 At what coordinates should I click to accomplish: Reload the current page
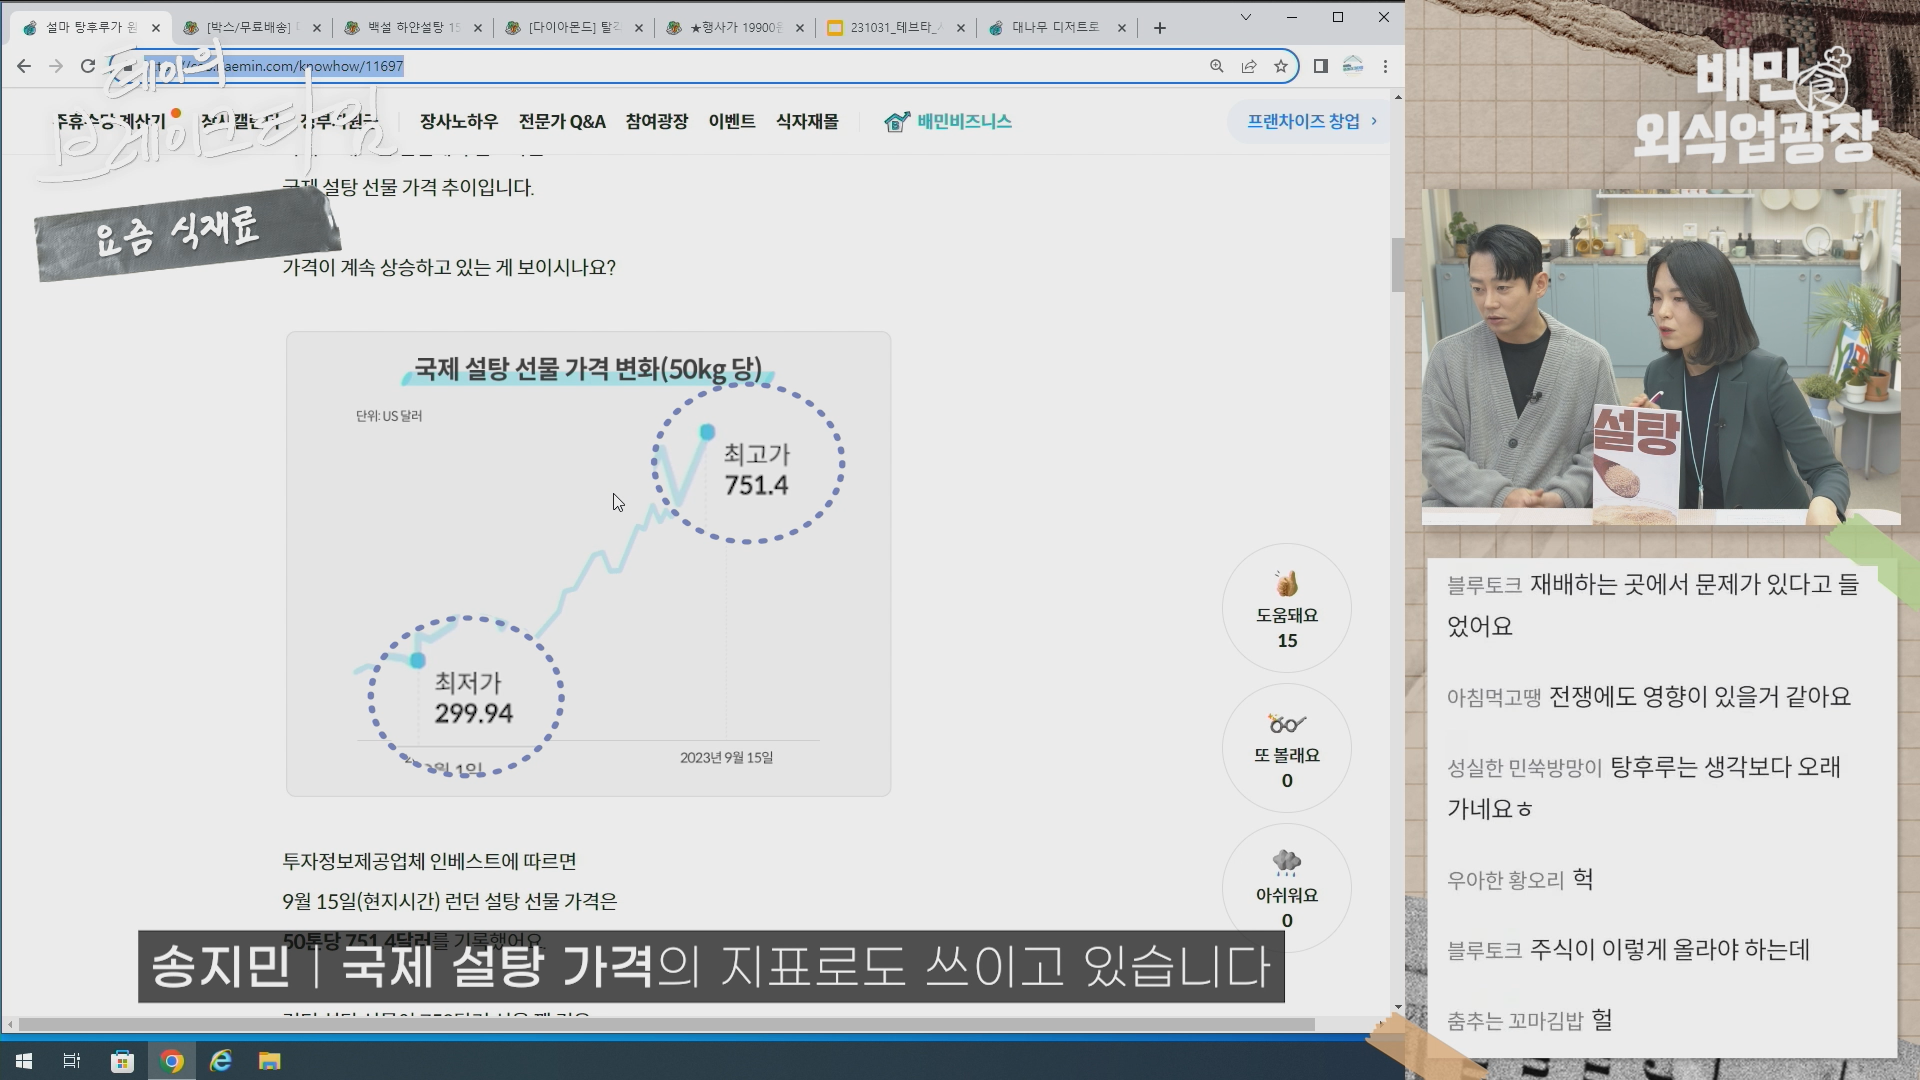pos(88,66)
